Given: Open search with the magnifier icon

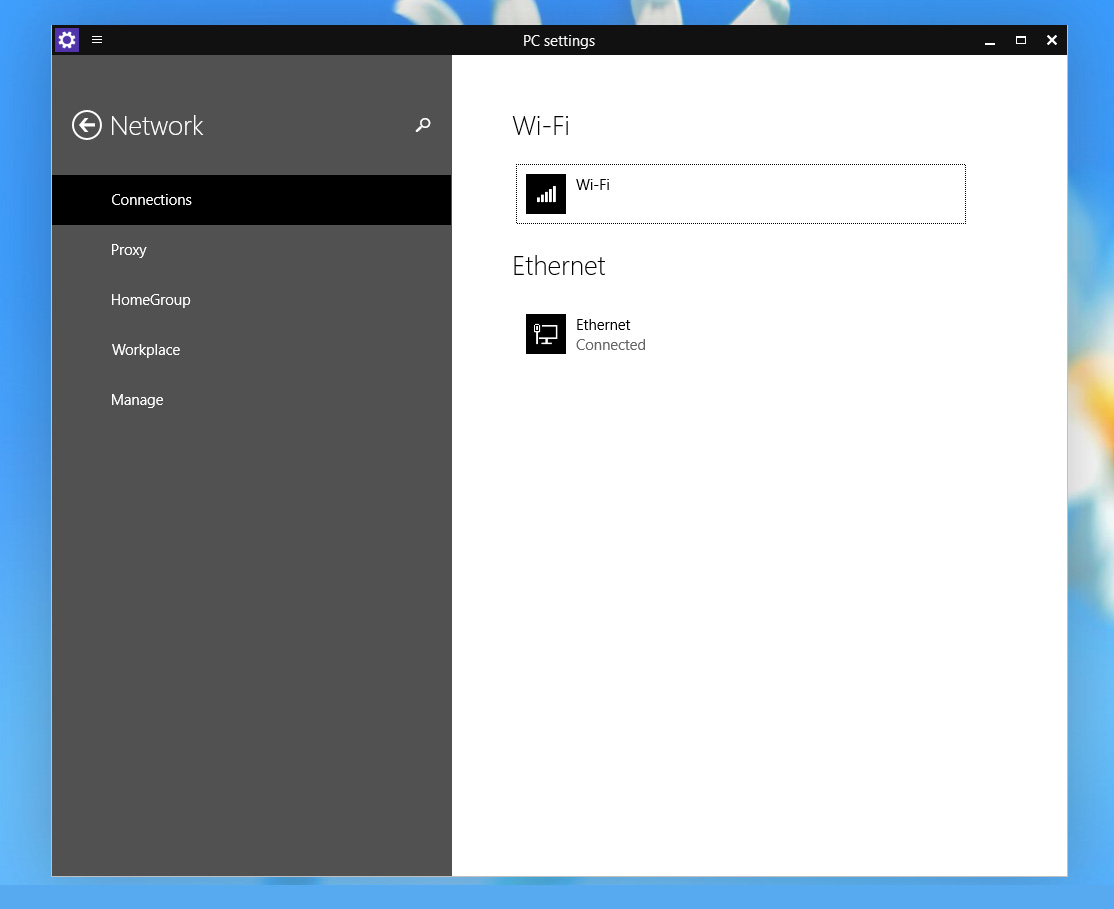Looking at the screenshot, I should coord(422,126).
